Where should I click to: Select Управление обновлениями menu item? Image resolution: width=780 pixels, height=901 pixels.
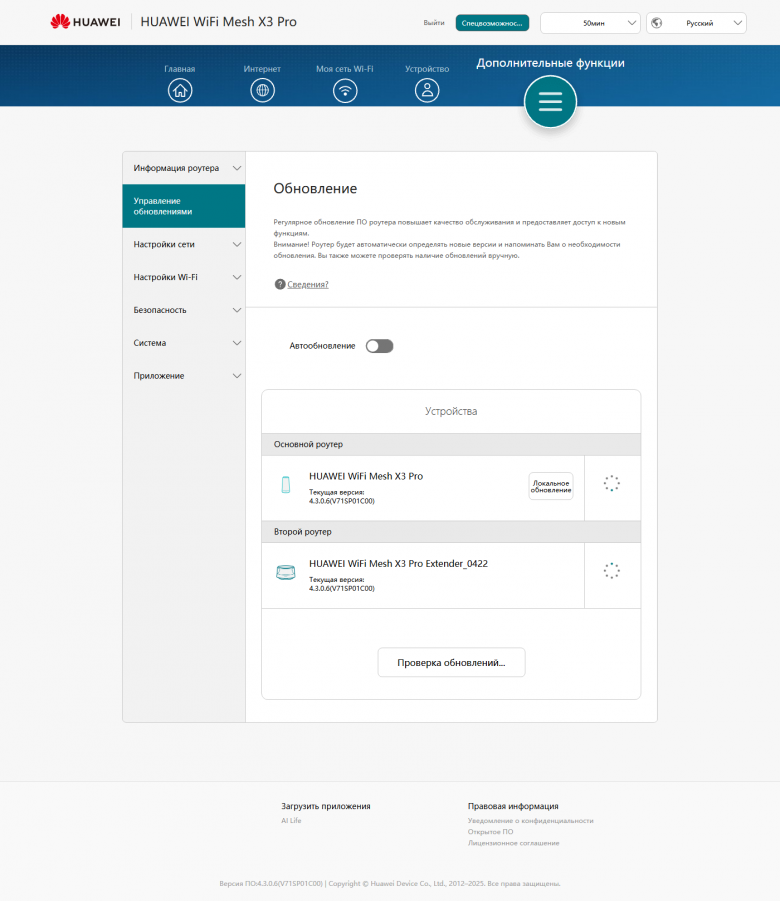184,206
